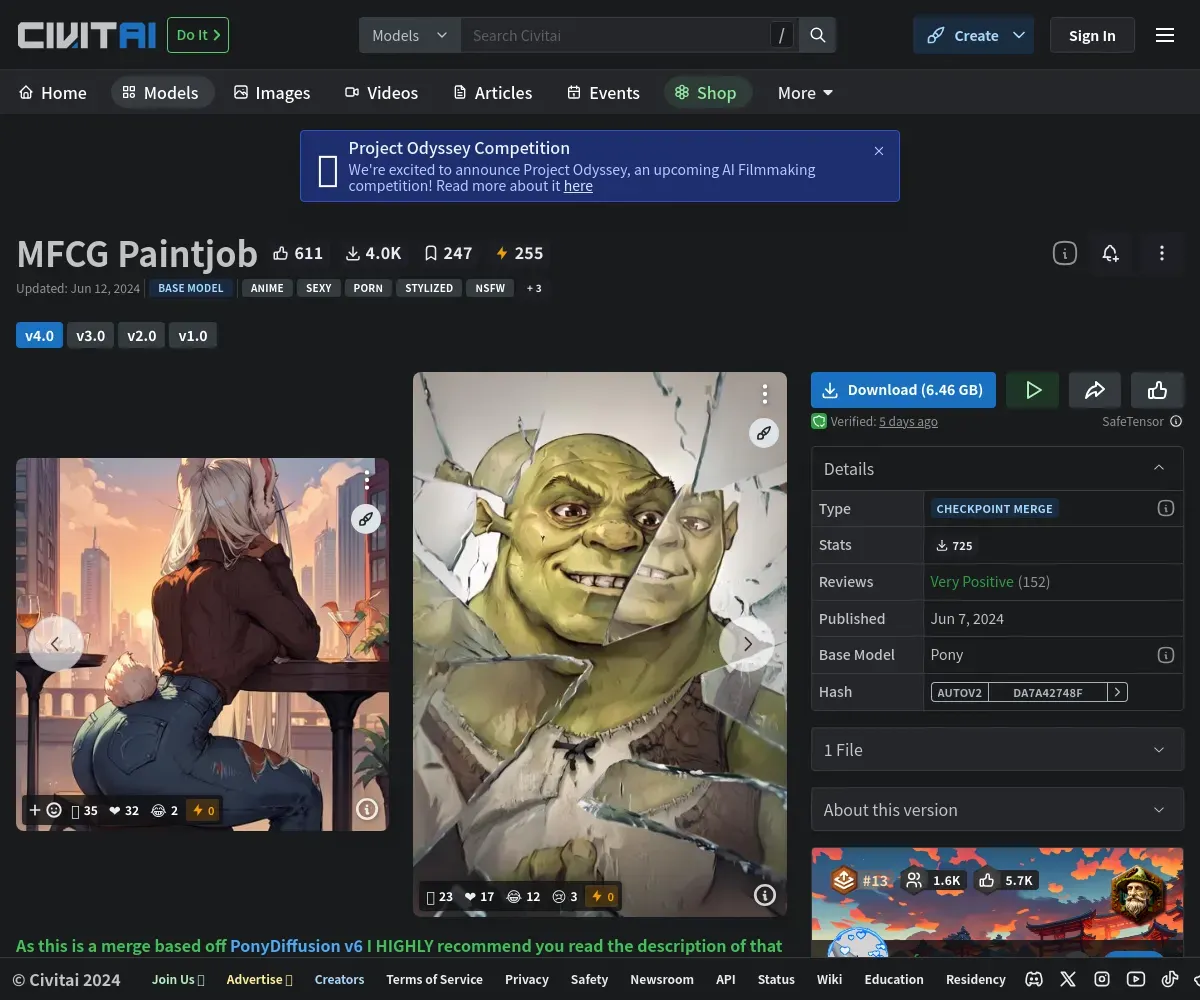Viewport: 1200px width, 1000px height.
Task: Open the Events tab
Action: 603,93
